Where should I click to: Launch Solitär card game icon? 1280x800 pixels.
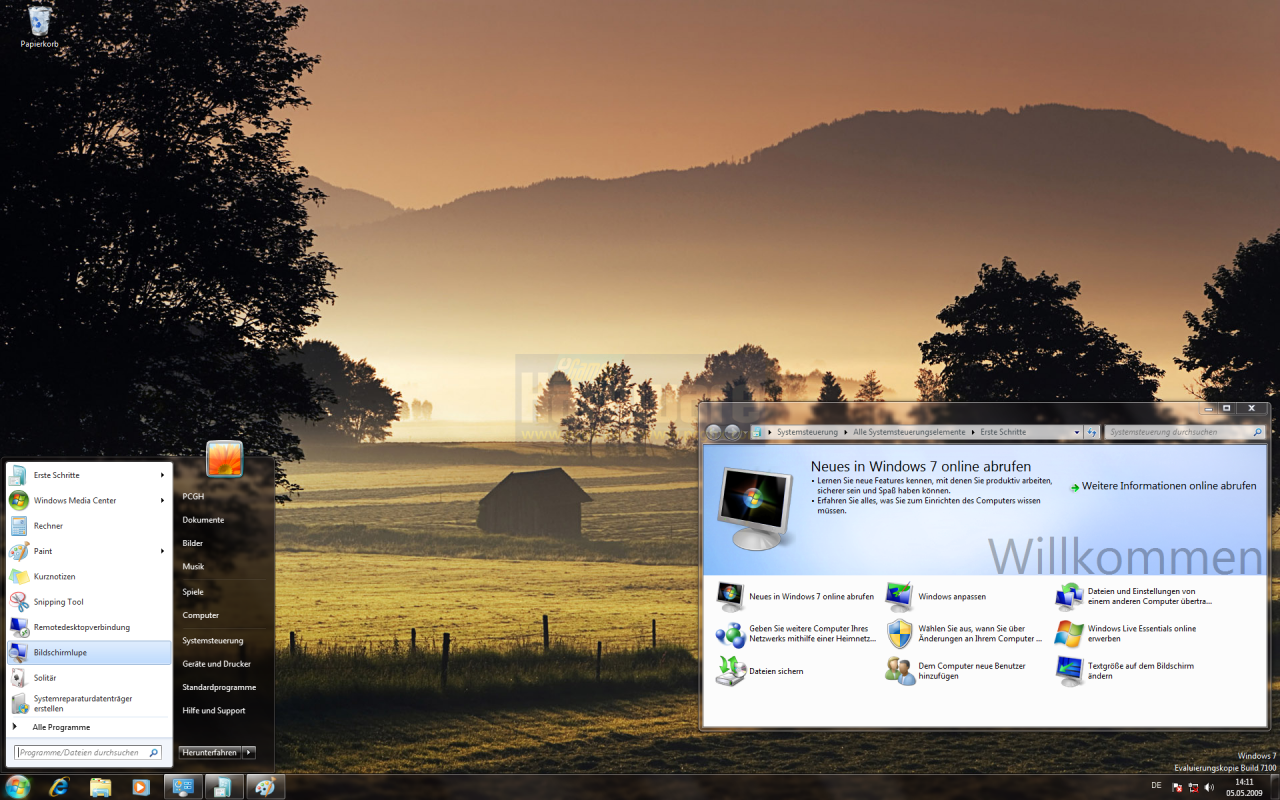coord(19,678)
